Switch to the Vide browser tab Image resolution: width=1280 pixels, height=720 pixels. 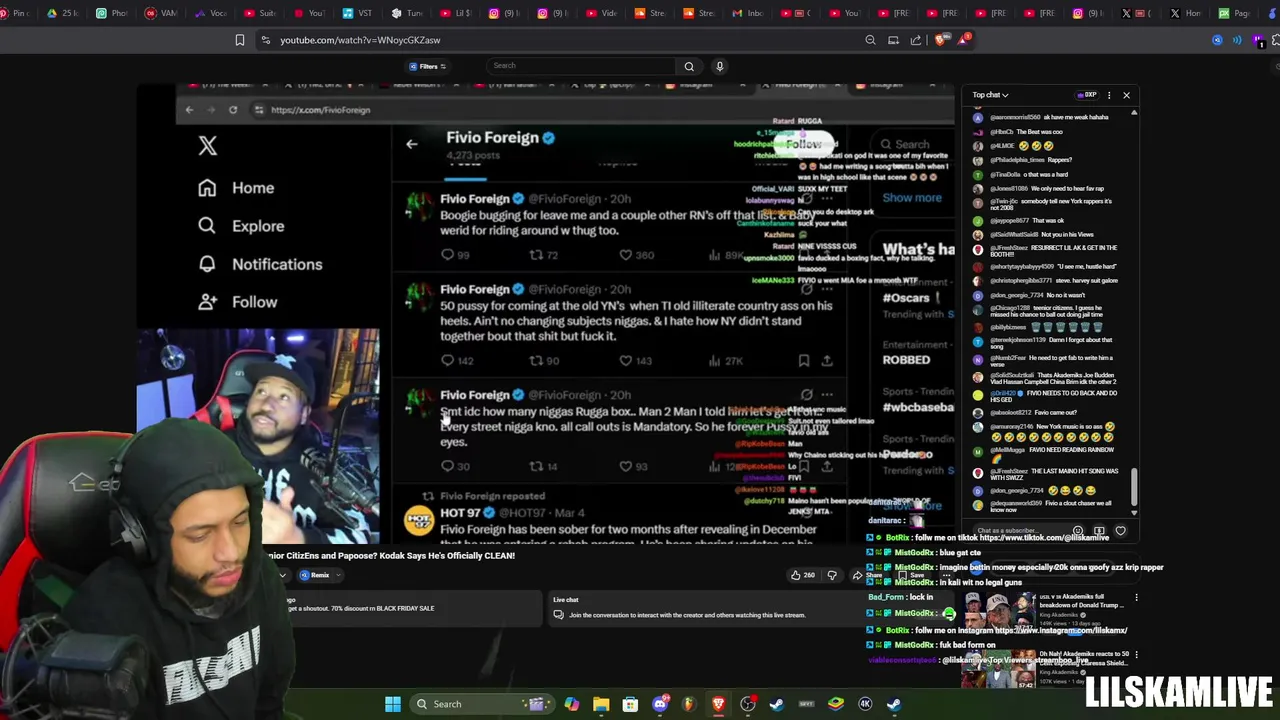tap(602, 13)
